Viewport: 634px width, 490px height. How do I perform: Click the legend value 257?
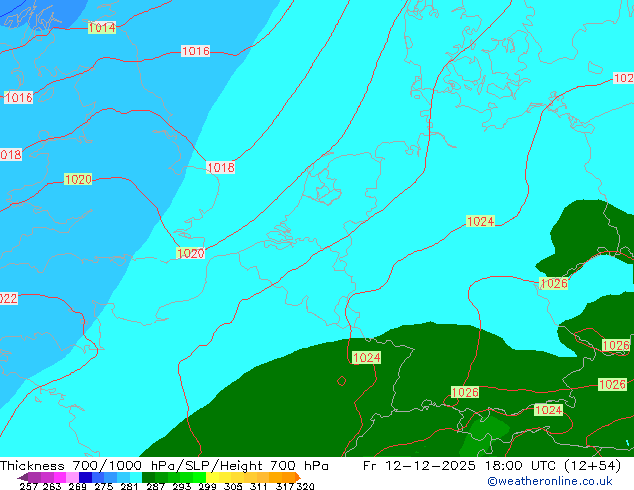tap(28, 486)
